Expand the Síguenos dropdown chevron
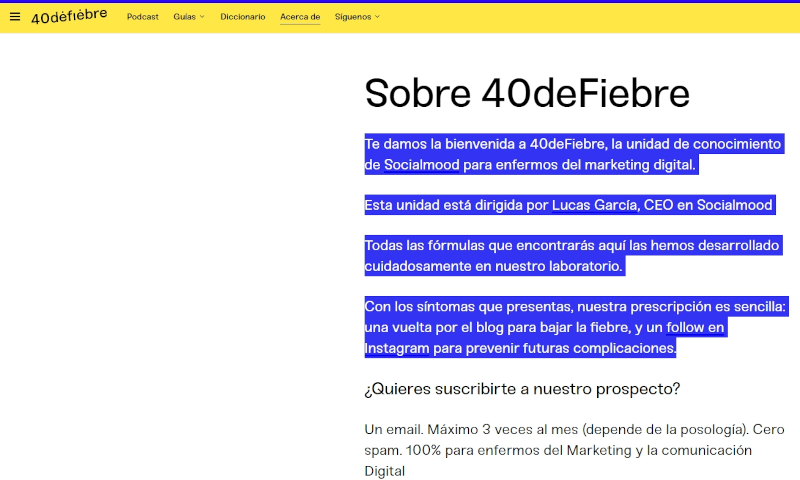 (378, 17)
